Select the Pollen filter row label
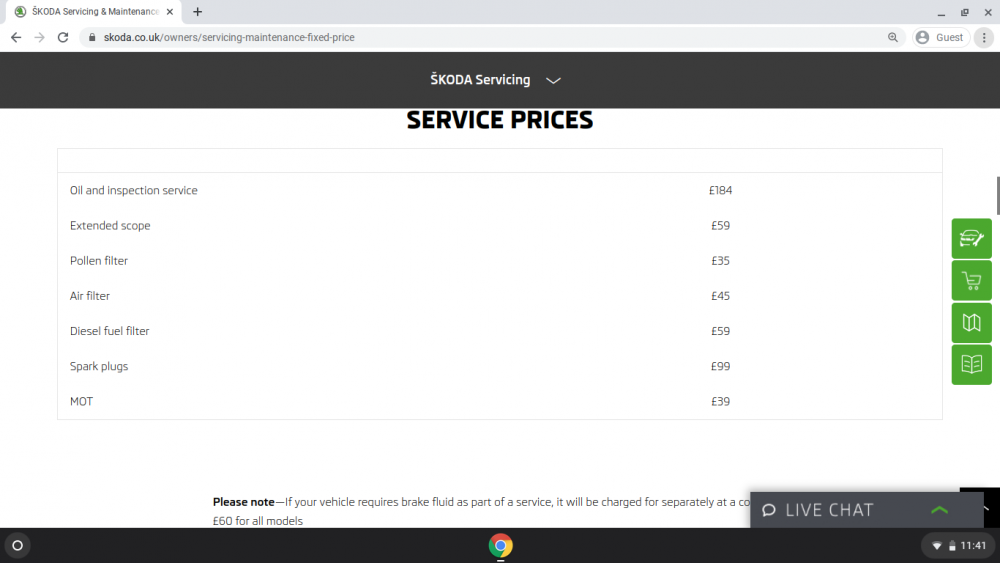Screen dimensions: 1000x563 pos(99,261)
